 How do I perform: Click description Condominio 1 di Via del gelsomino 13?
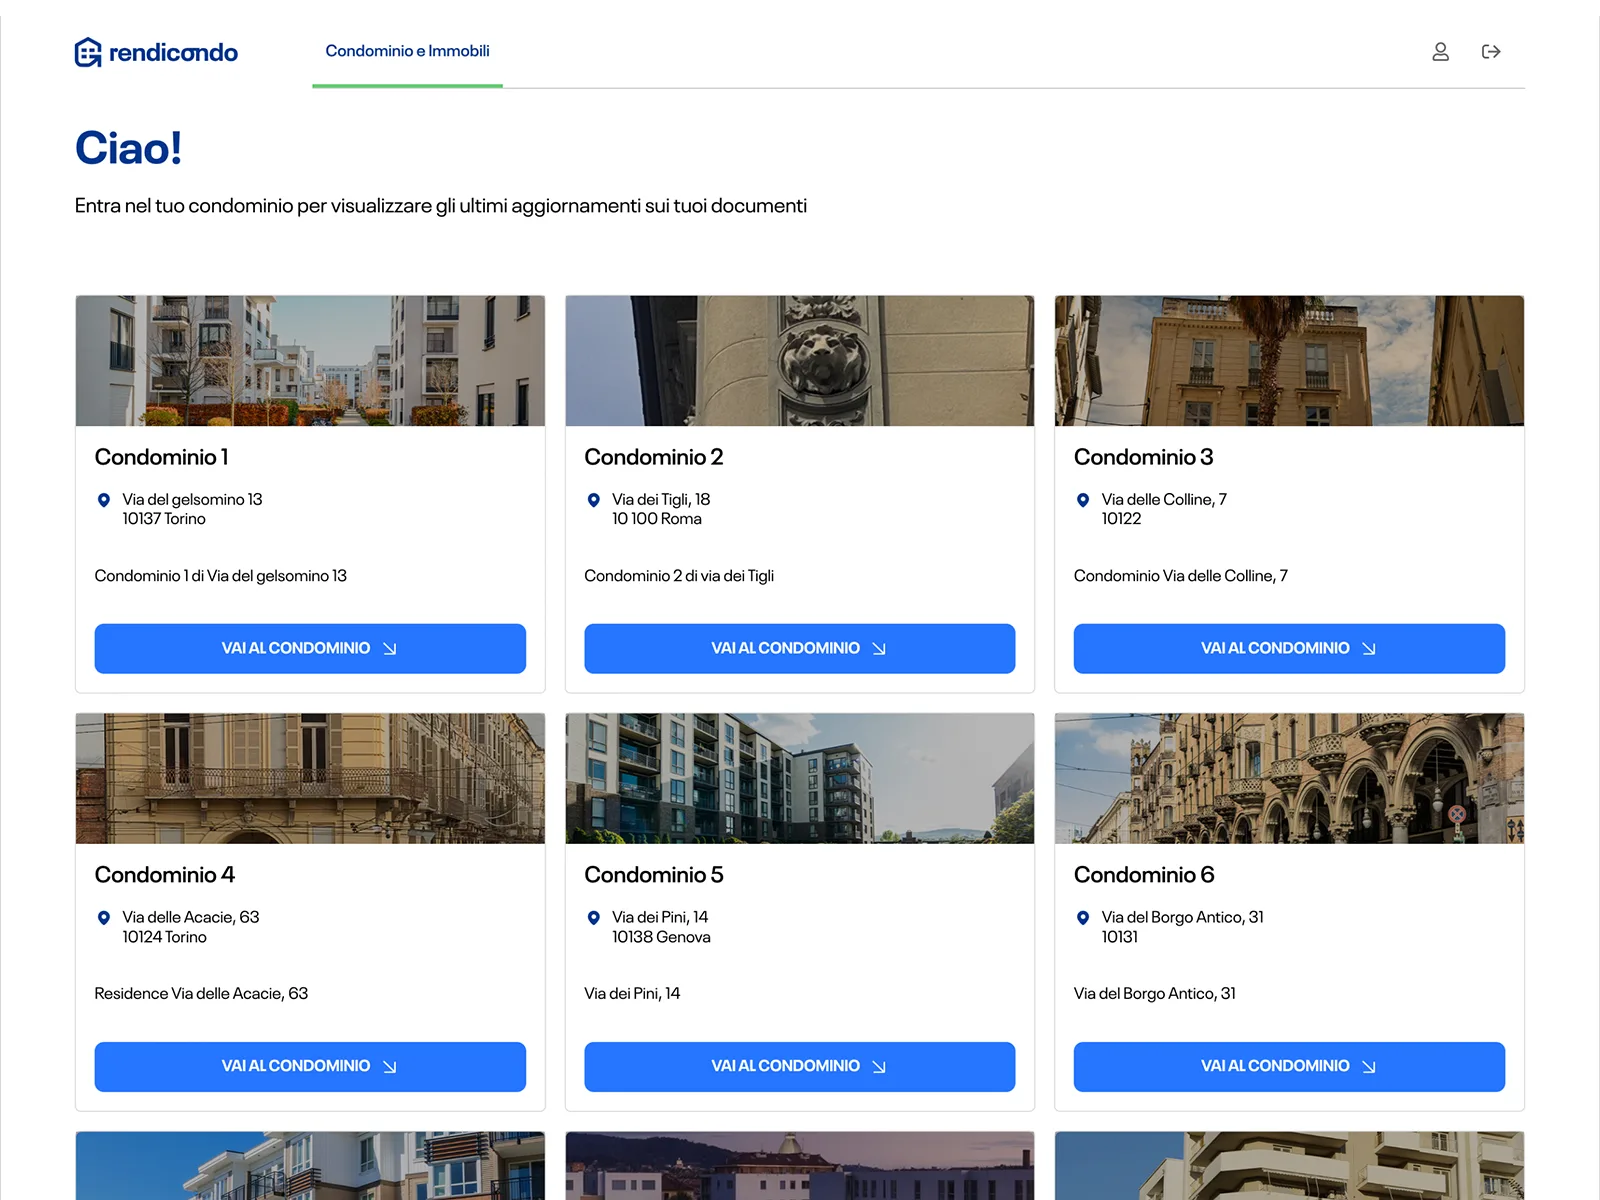221,576
